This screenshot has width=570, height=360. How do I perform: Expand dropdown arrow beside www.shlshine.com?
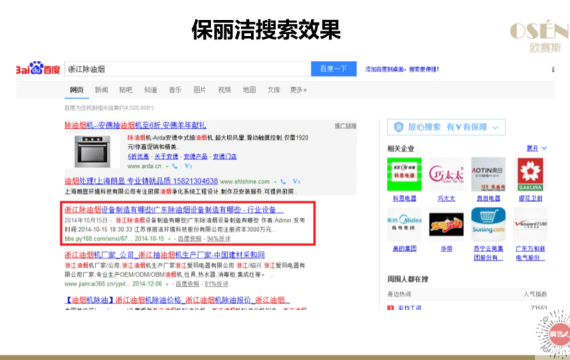coord(275,181)
